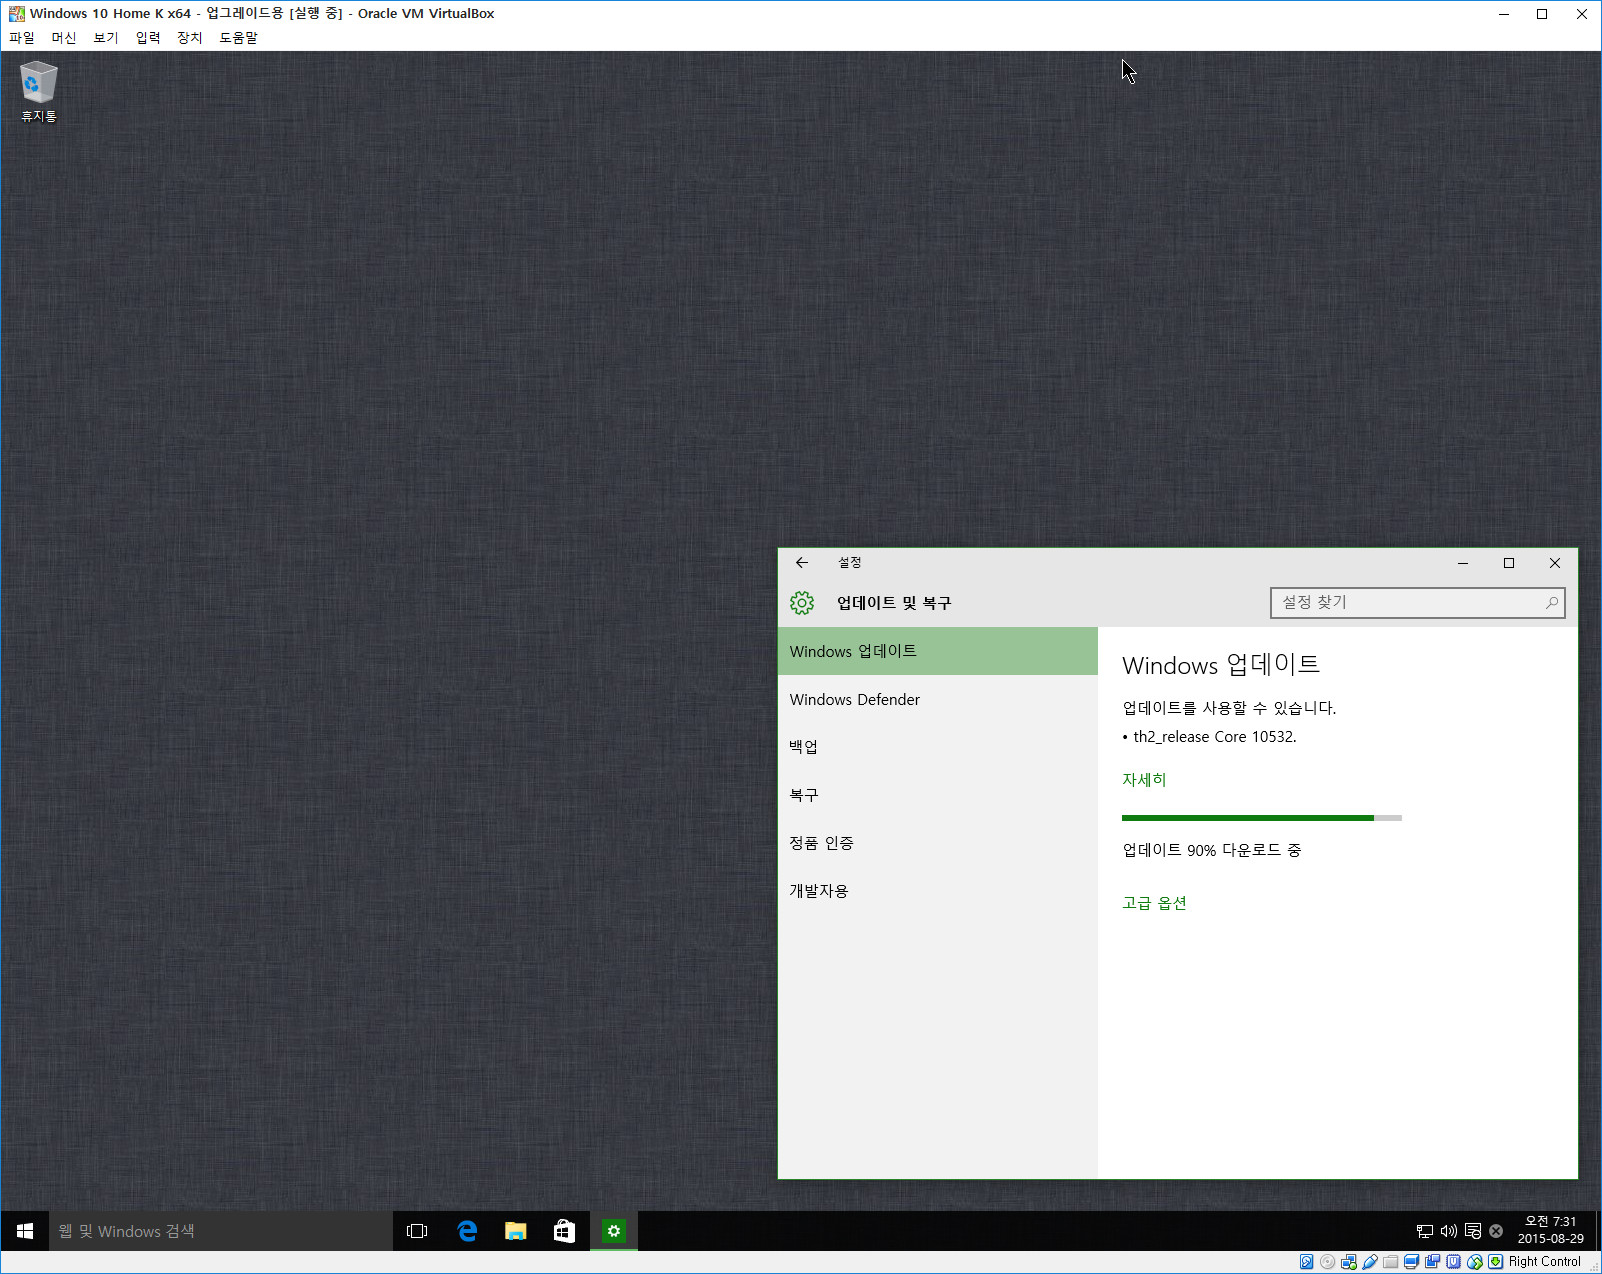Click the Right Control host key label
This screenshot has width=1602, height=1274.
click(x=1544, y=1262)
